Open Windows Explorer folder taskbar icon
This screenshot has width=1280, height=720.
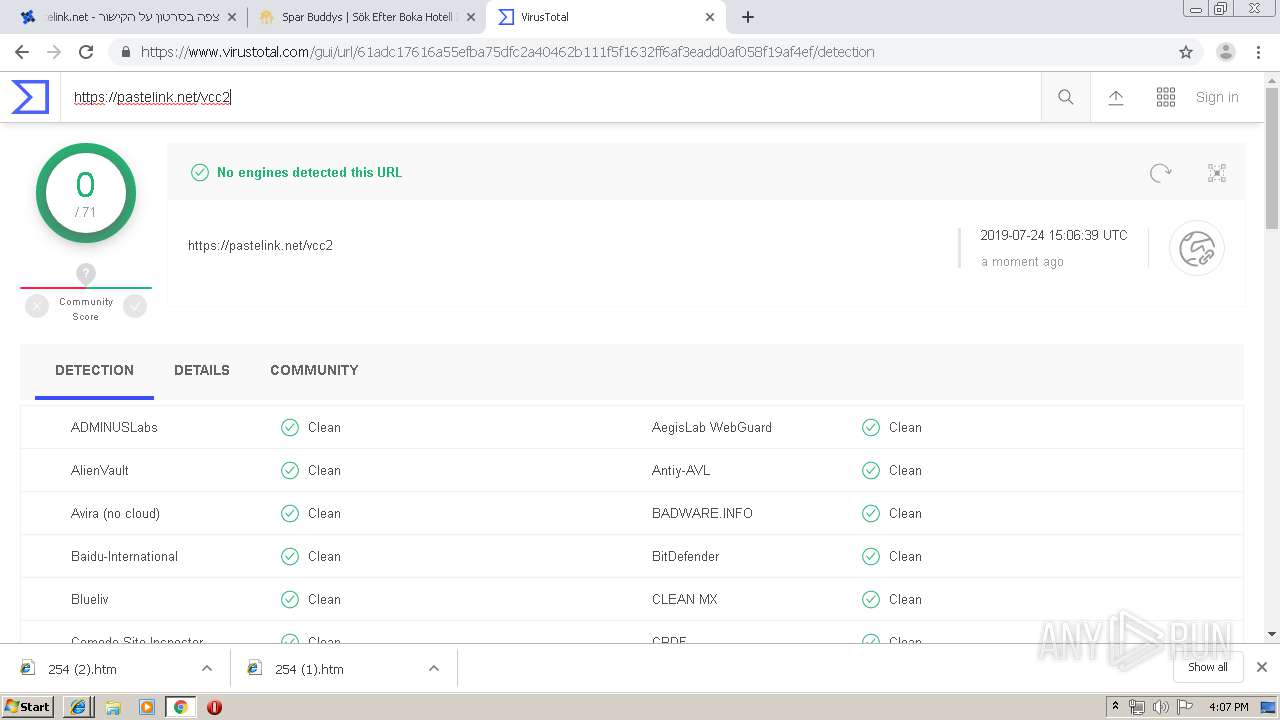coord(113,707)
